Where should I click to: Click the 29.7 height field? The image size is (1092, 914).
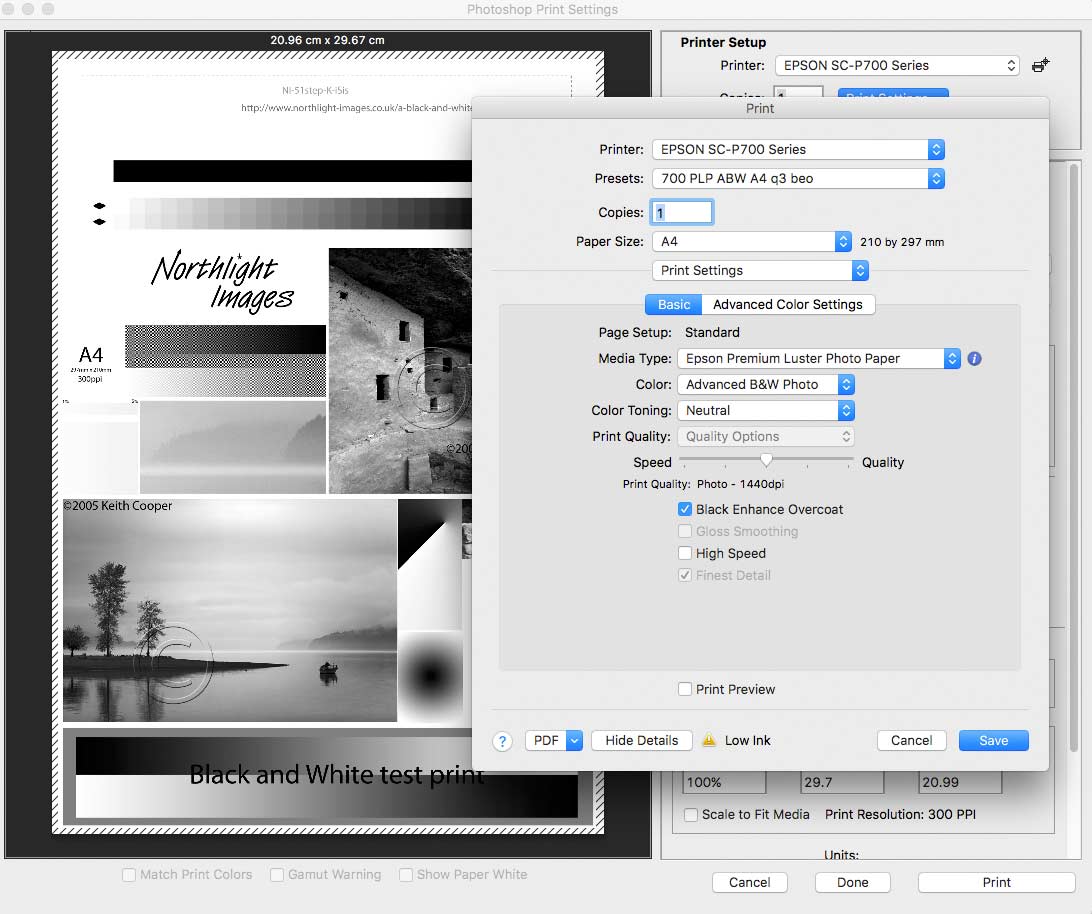tap(842, 782)
